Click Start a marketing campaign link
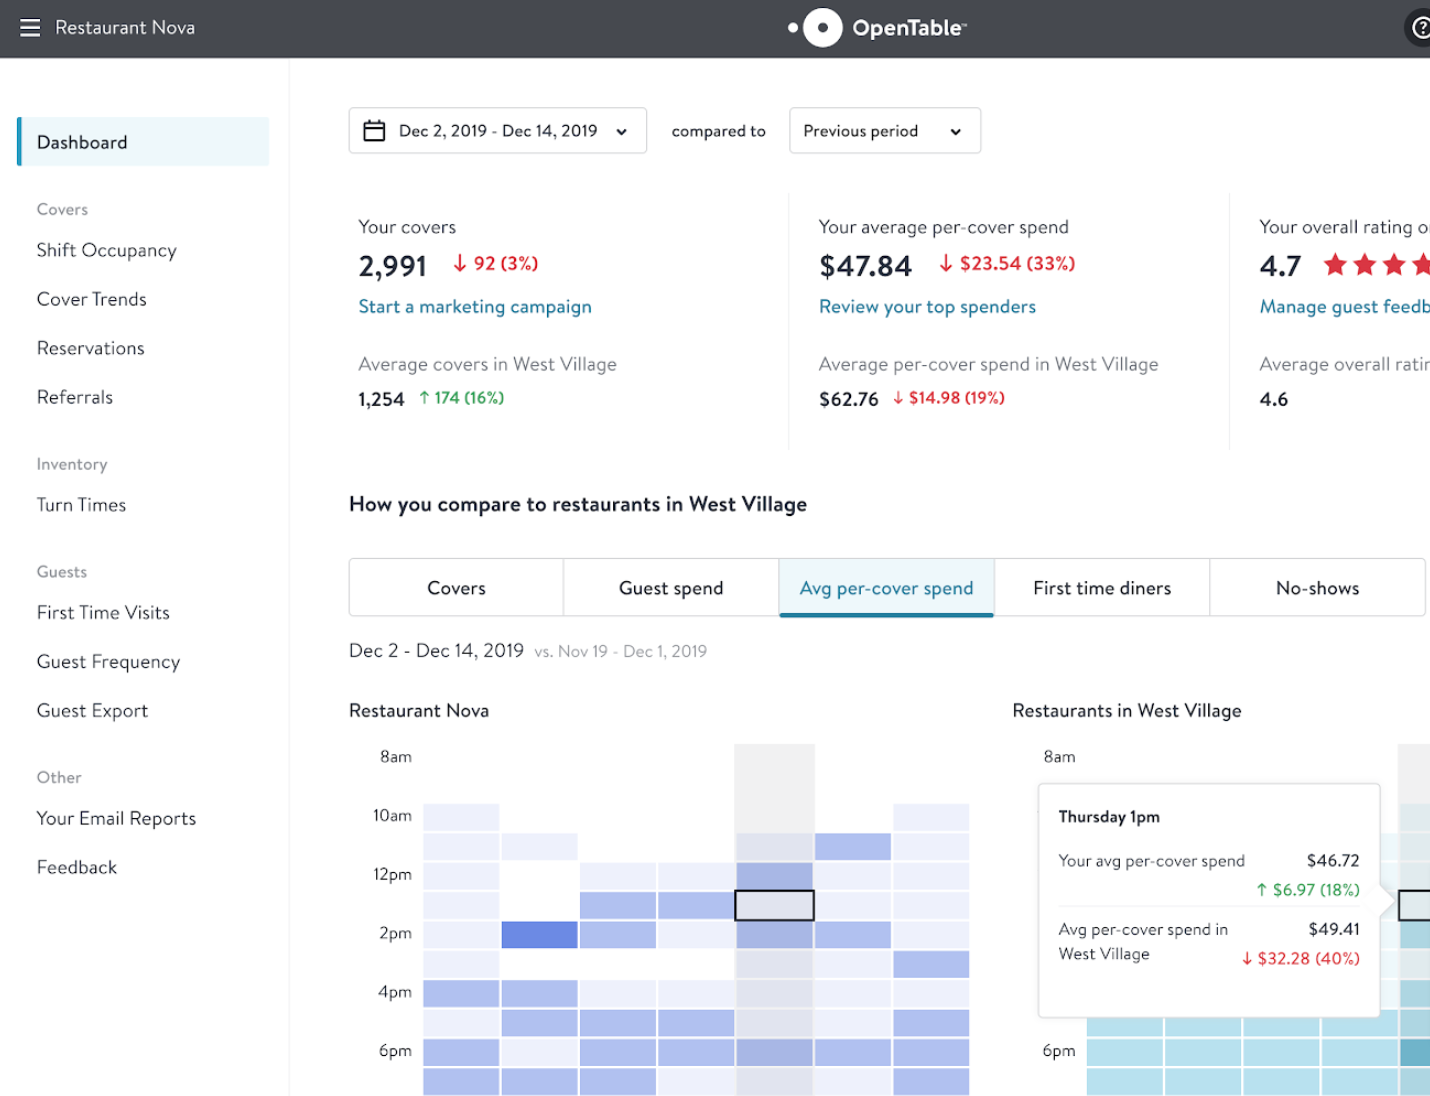The image size is (1430, 1096). (475, 307)
